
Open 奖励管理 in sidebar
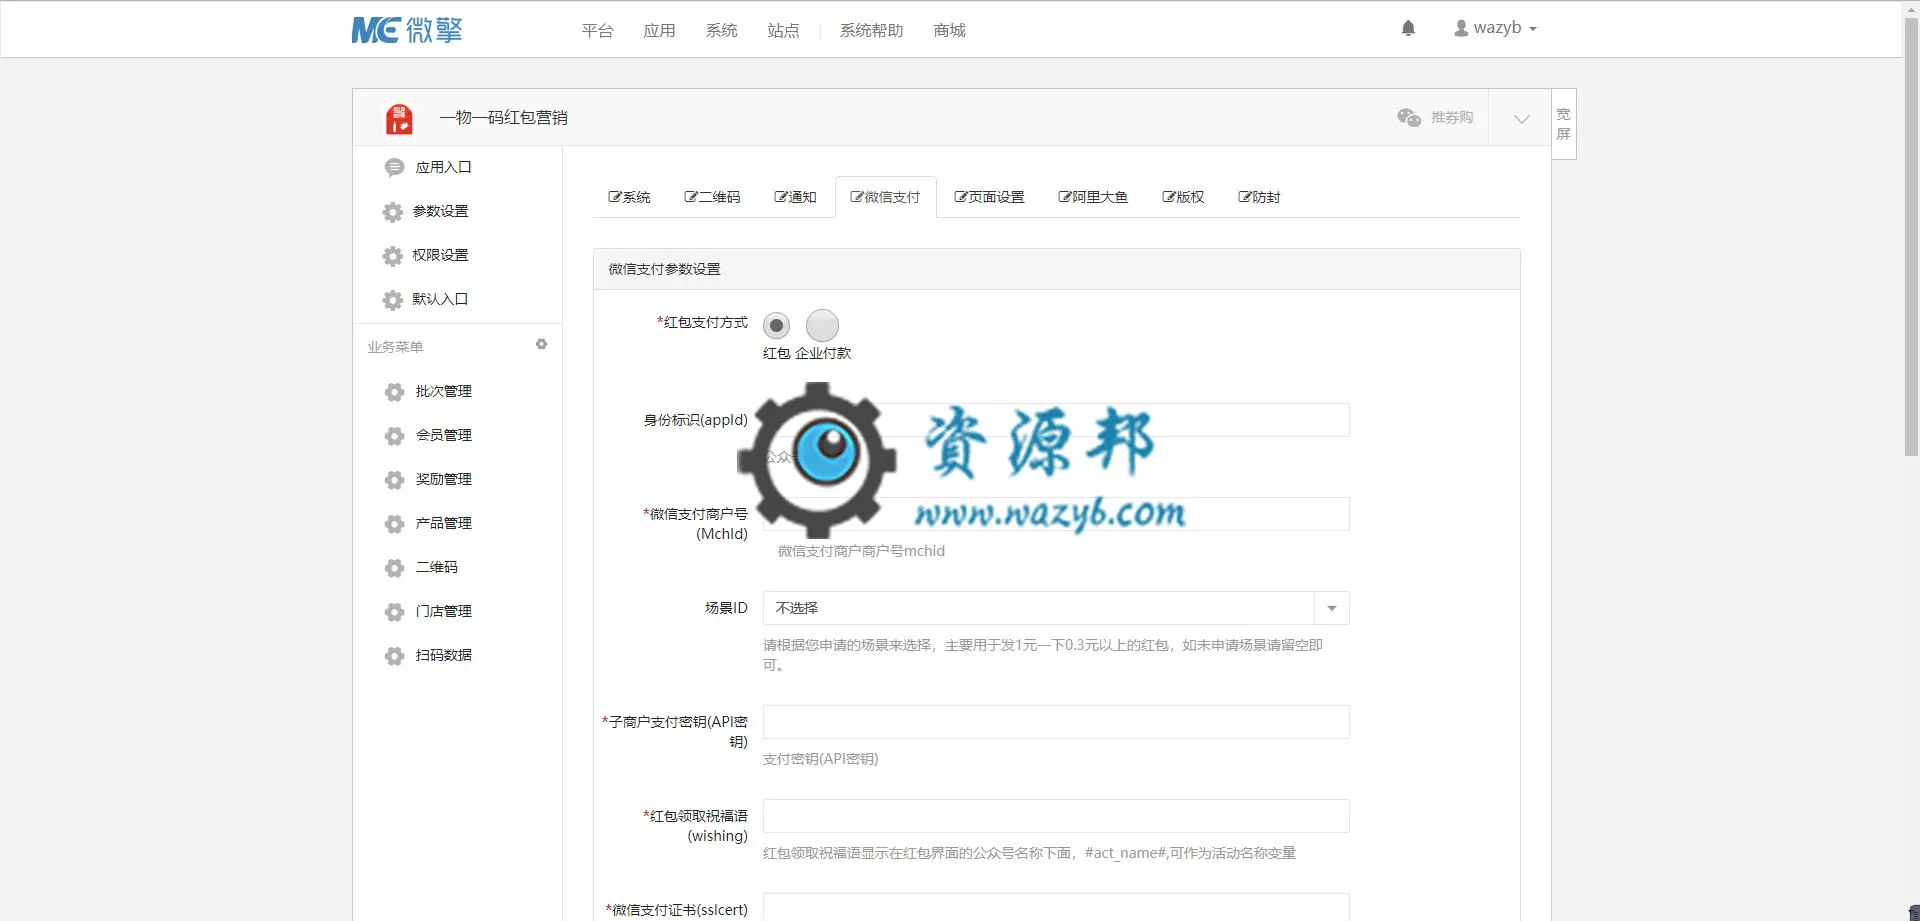tap(443, 479)
